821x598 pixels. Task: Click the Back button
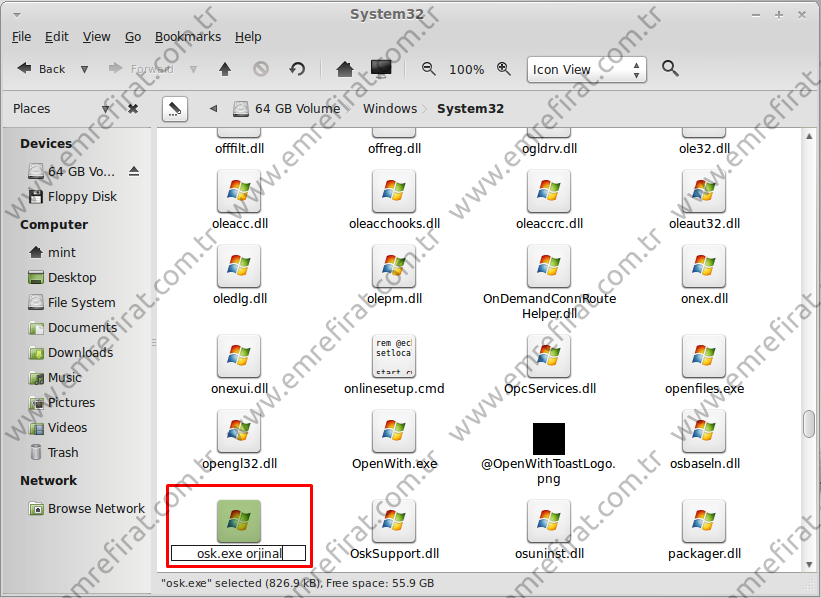[41, 69]
